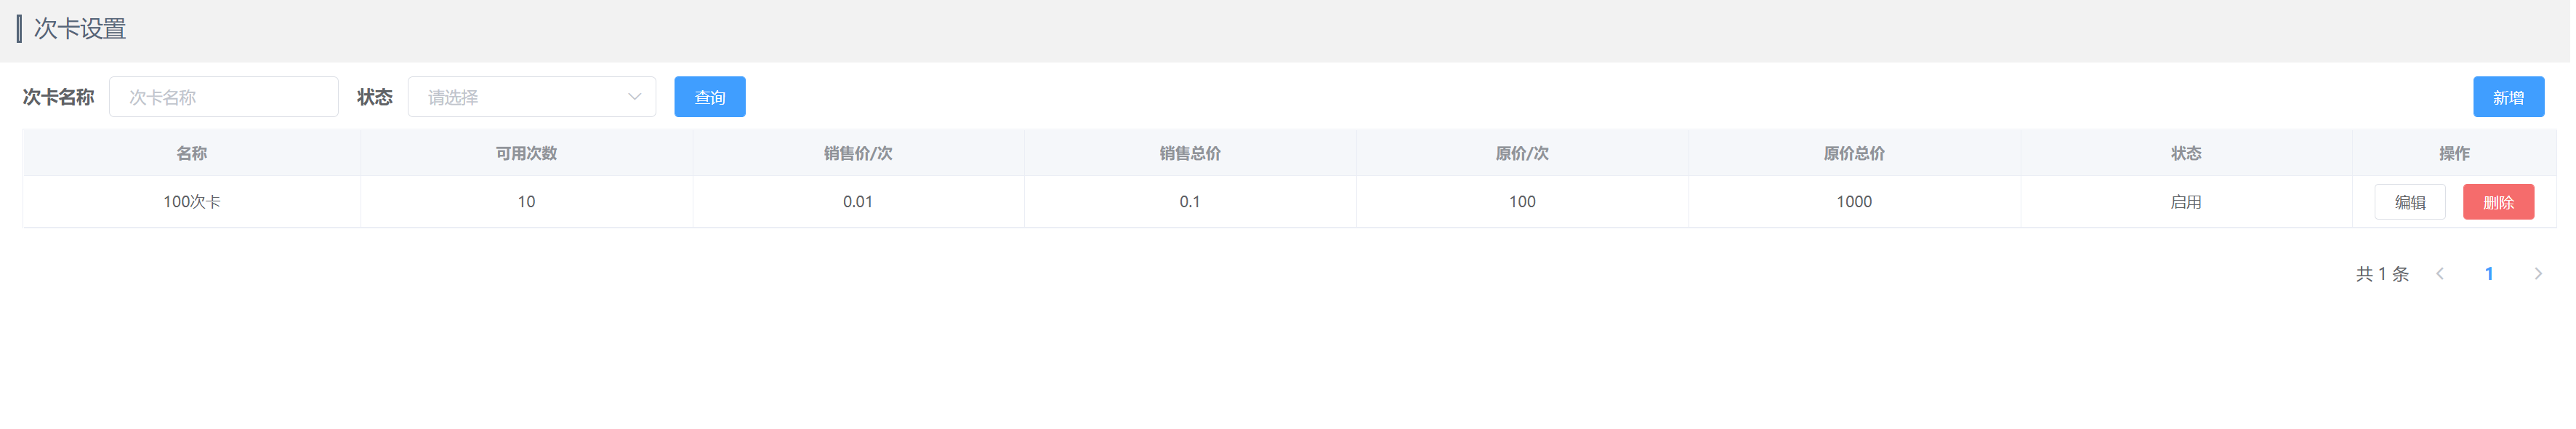The height and width of the screenshot is (429, 2576).
Task: Click the 启用 status cell
Action: (2186, 202)
